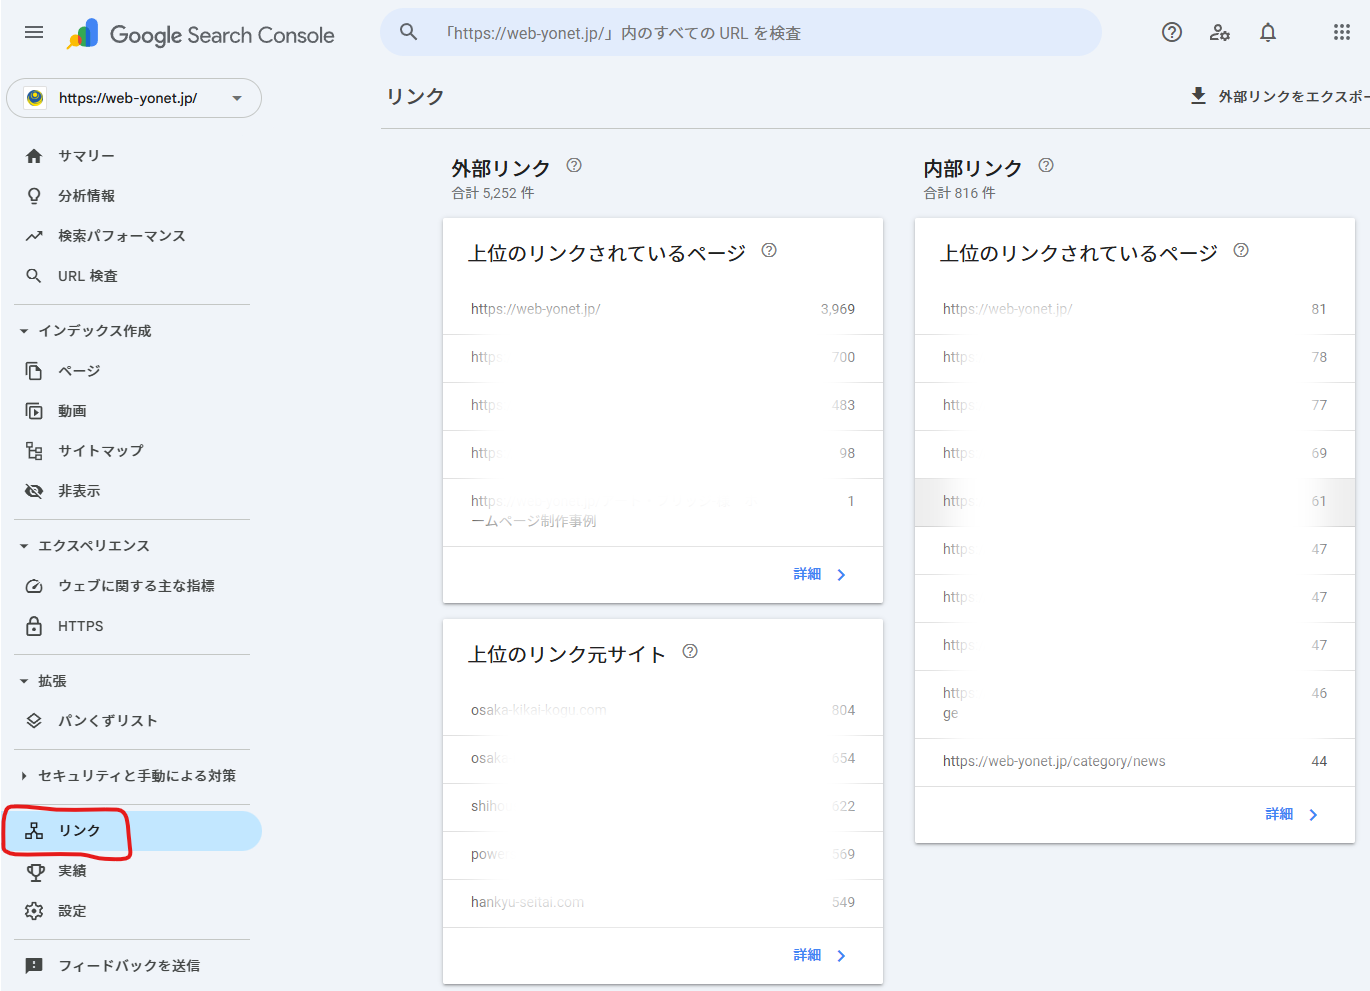Collapse the インデックス作成 section
Viewport: 1370px width, 991px height.
coord(24,331)
